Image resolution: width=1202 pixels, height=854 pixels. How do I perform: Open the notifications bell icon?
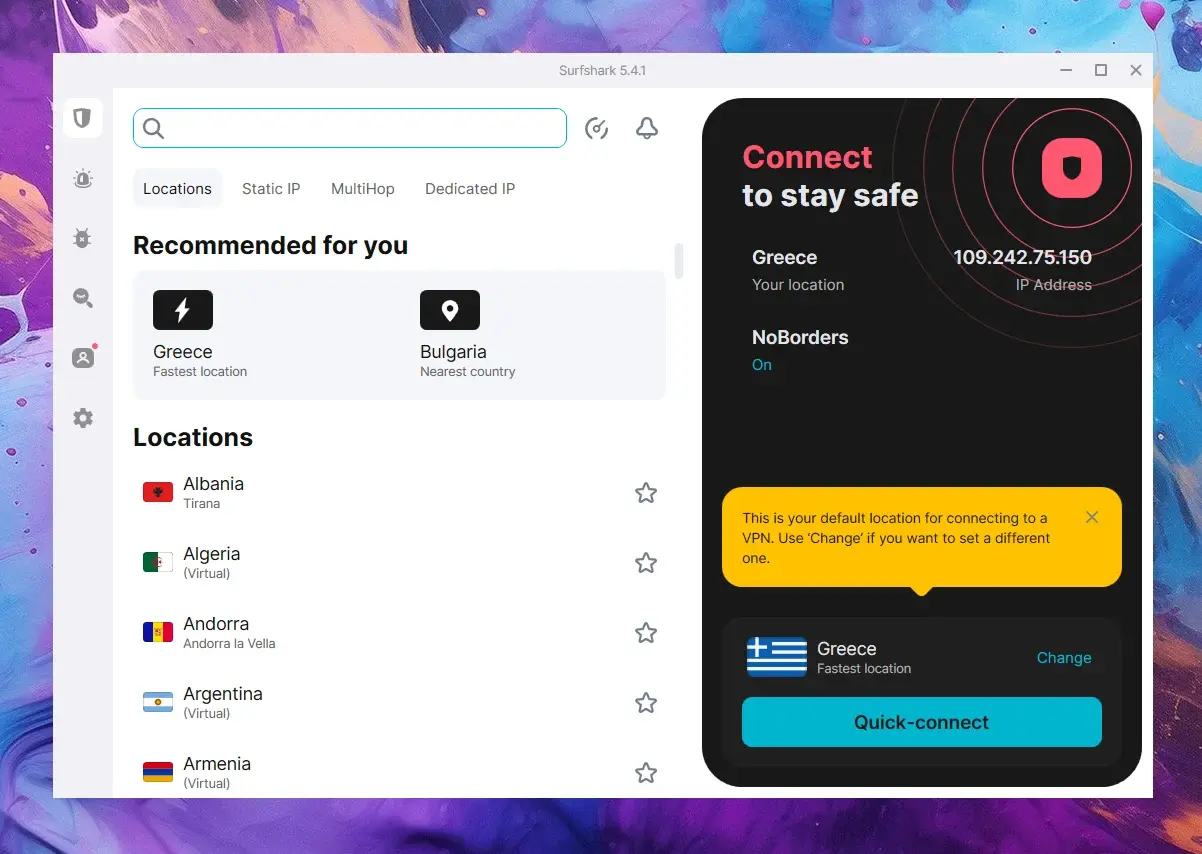pyautogui.click(x=647, y=128)
